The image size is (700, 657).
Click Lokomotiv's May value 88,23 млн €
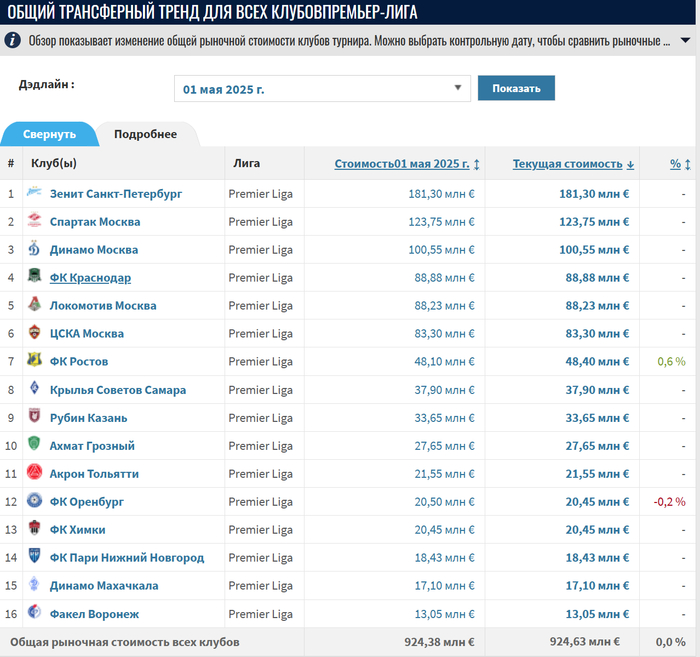(444, 306)
